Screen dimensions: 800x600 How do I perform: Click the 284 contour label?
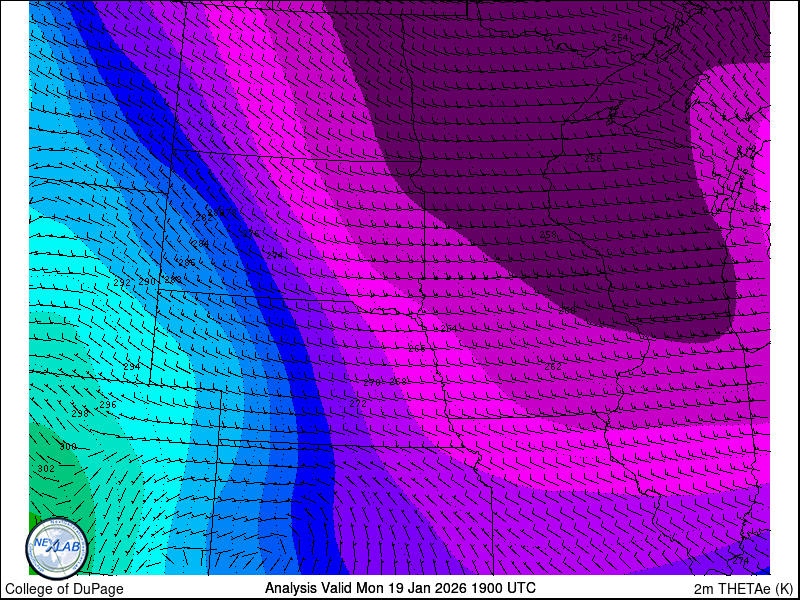(x=201, y=244)
